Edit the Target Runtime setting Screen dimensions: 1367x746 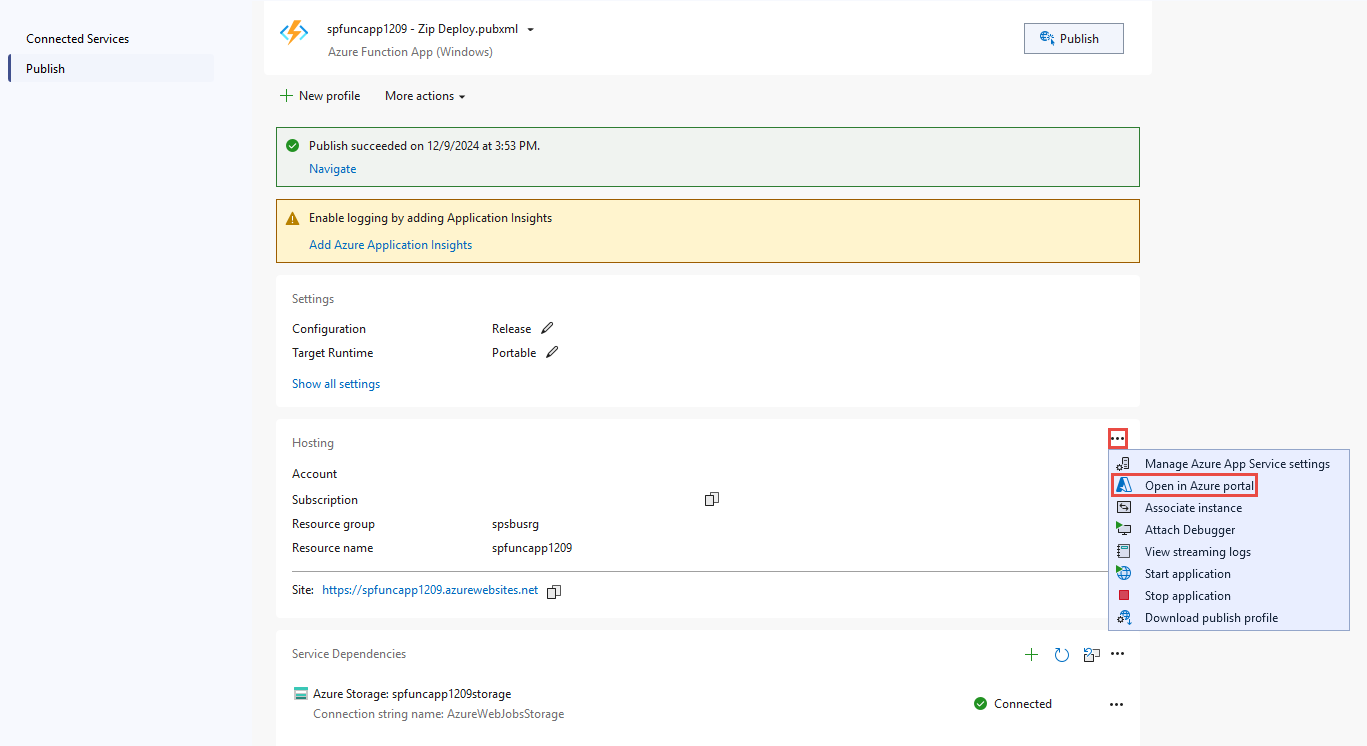pos(551,352)
